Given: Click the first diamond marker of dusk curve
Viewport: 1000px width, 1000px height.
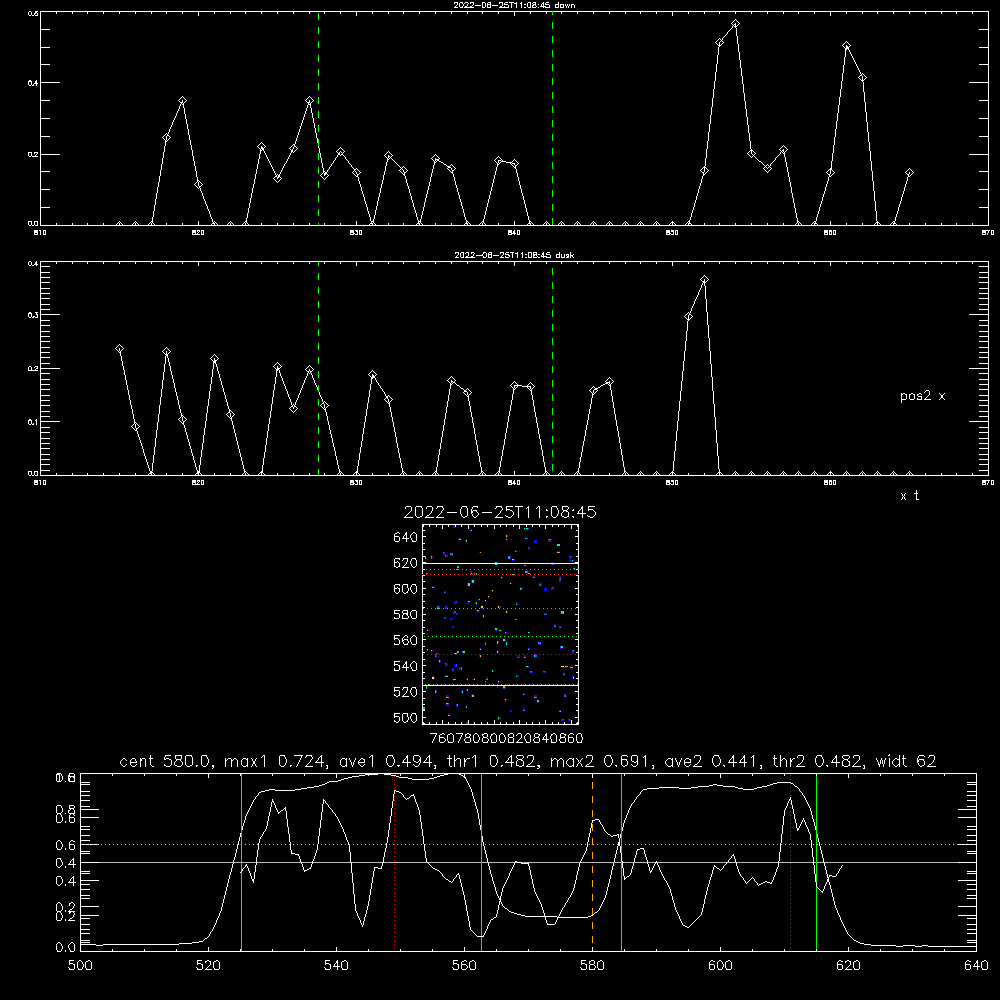Looking at the screenshot, I should [119, 348].
